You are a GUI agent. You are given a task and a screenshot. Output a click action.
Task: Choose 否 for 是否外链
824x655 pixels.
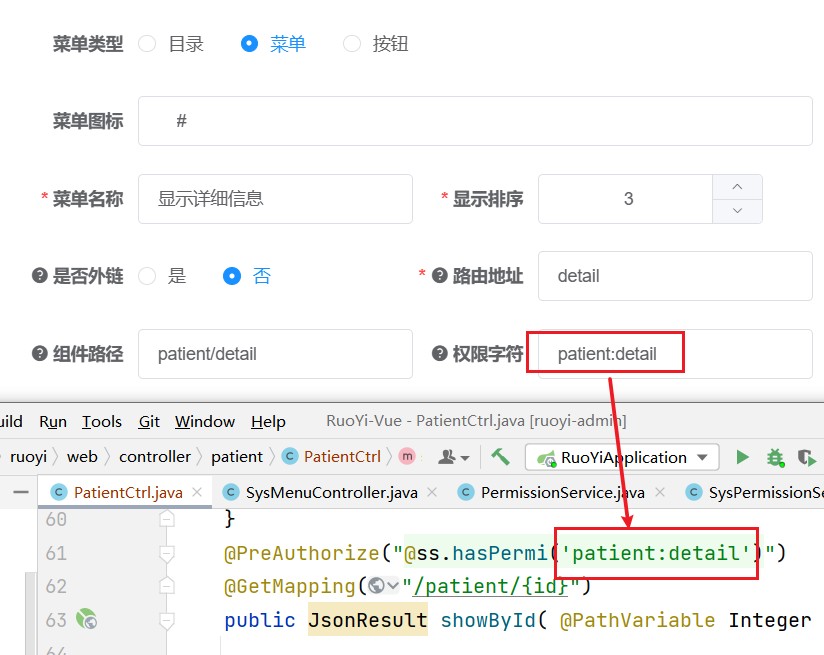click(232, 276)
